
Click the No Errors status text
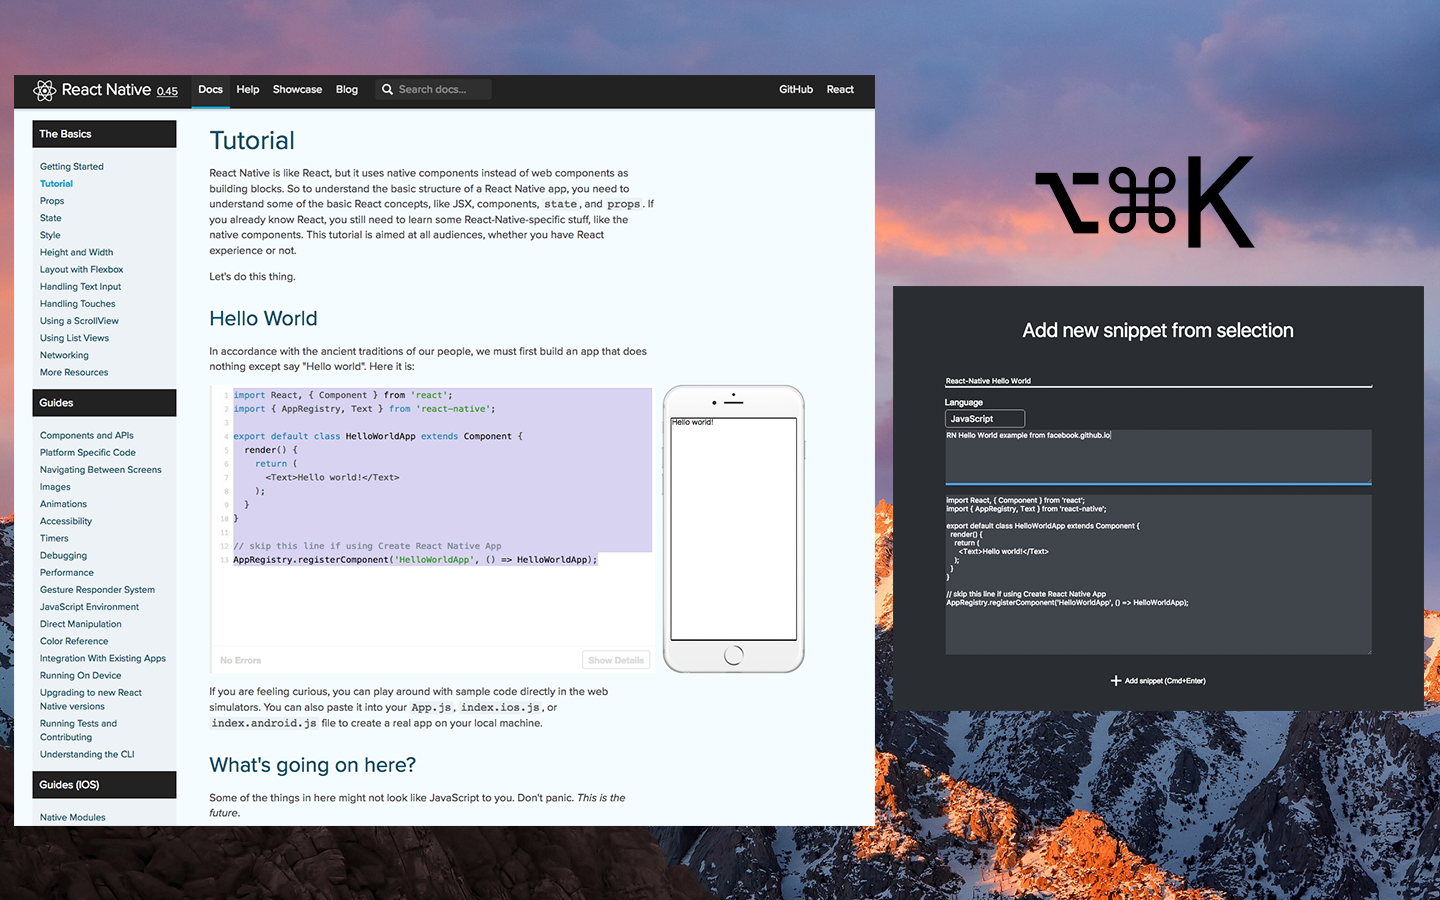point(240,660)
